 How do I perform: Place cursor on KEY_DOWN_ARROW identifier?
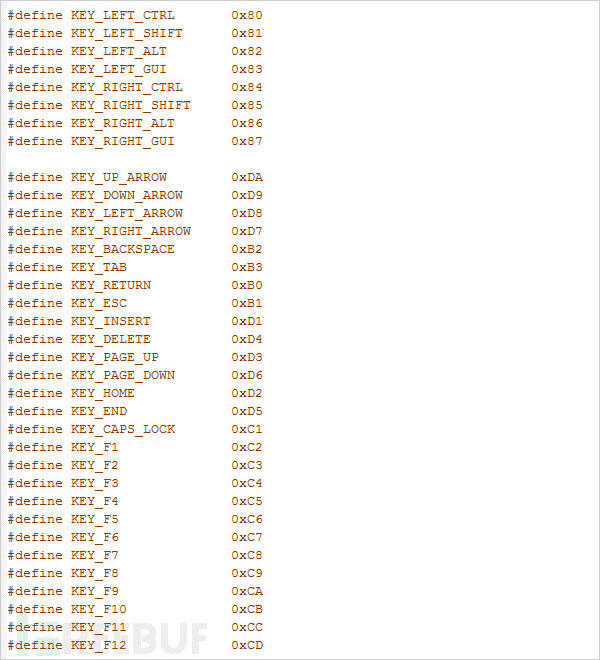coord(127,195)
